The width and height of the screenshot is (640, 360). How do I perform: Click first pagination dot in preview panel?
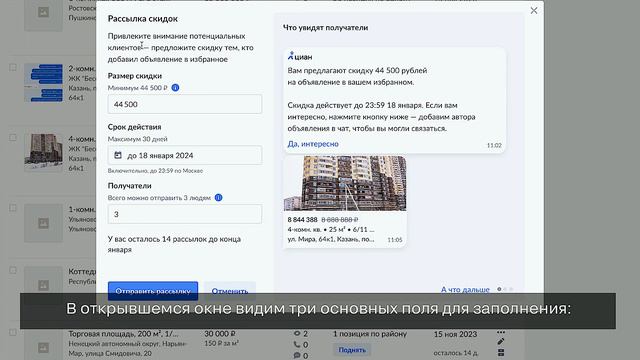[x=499, y=289]
